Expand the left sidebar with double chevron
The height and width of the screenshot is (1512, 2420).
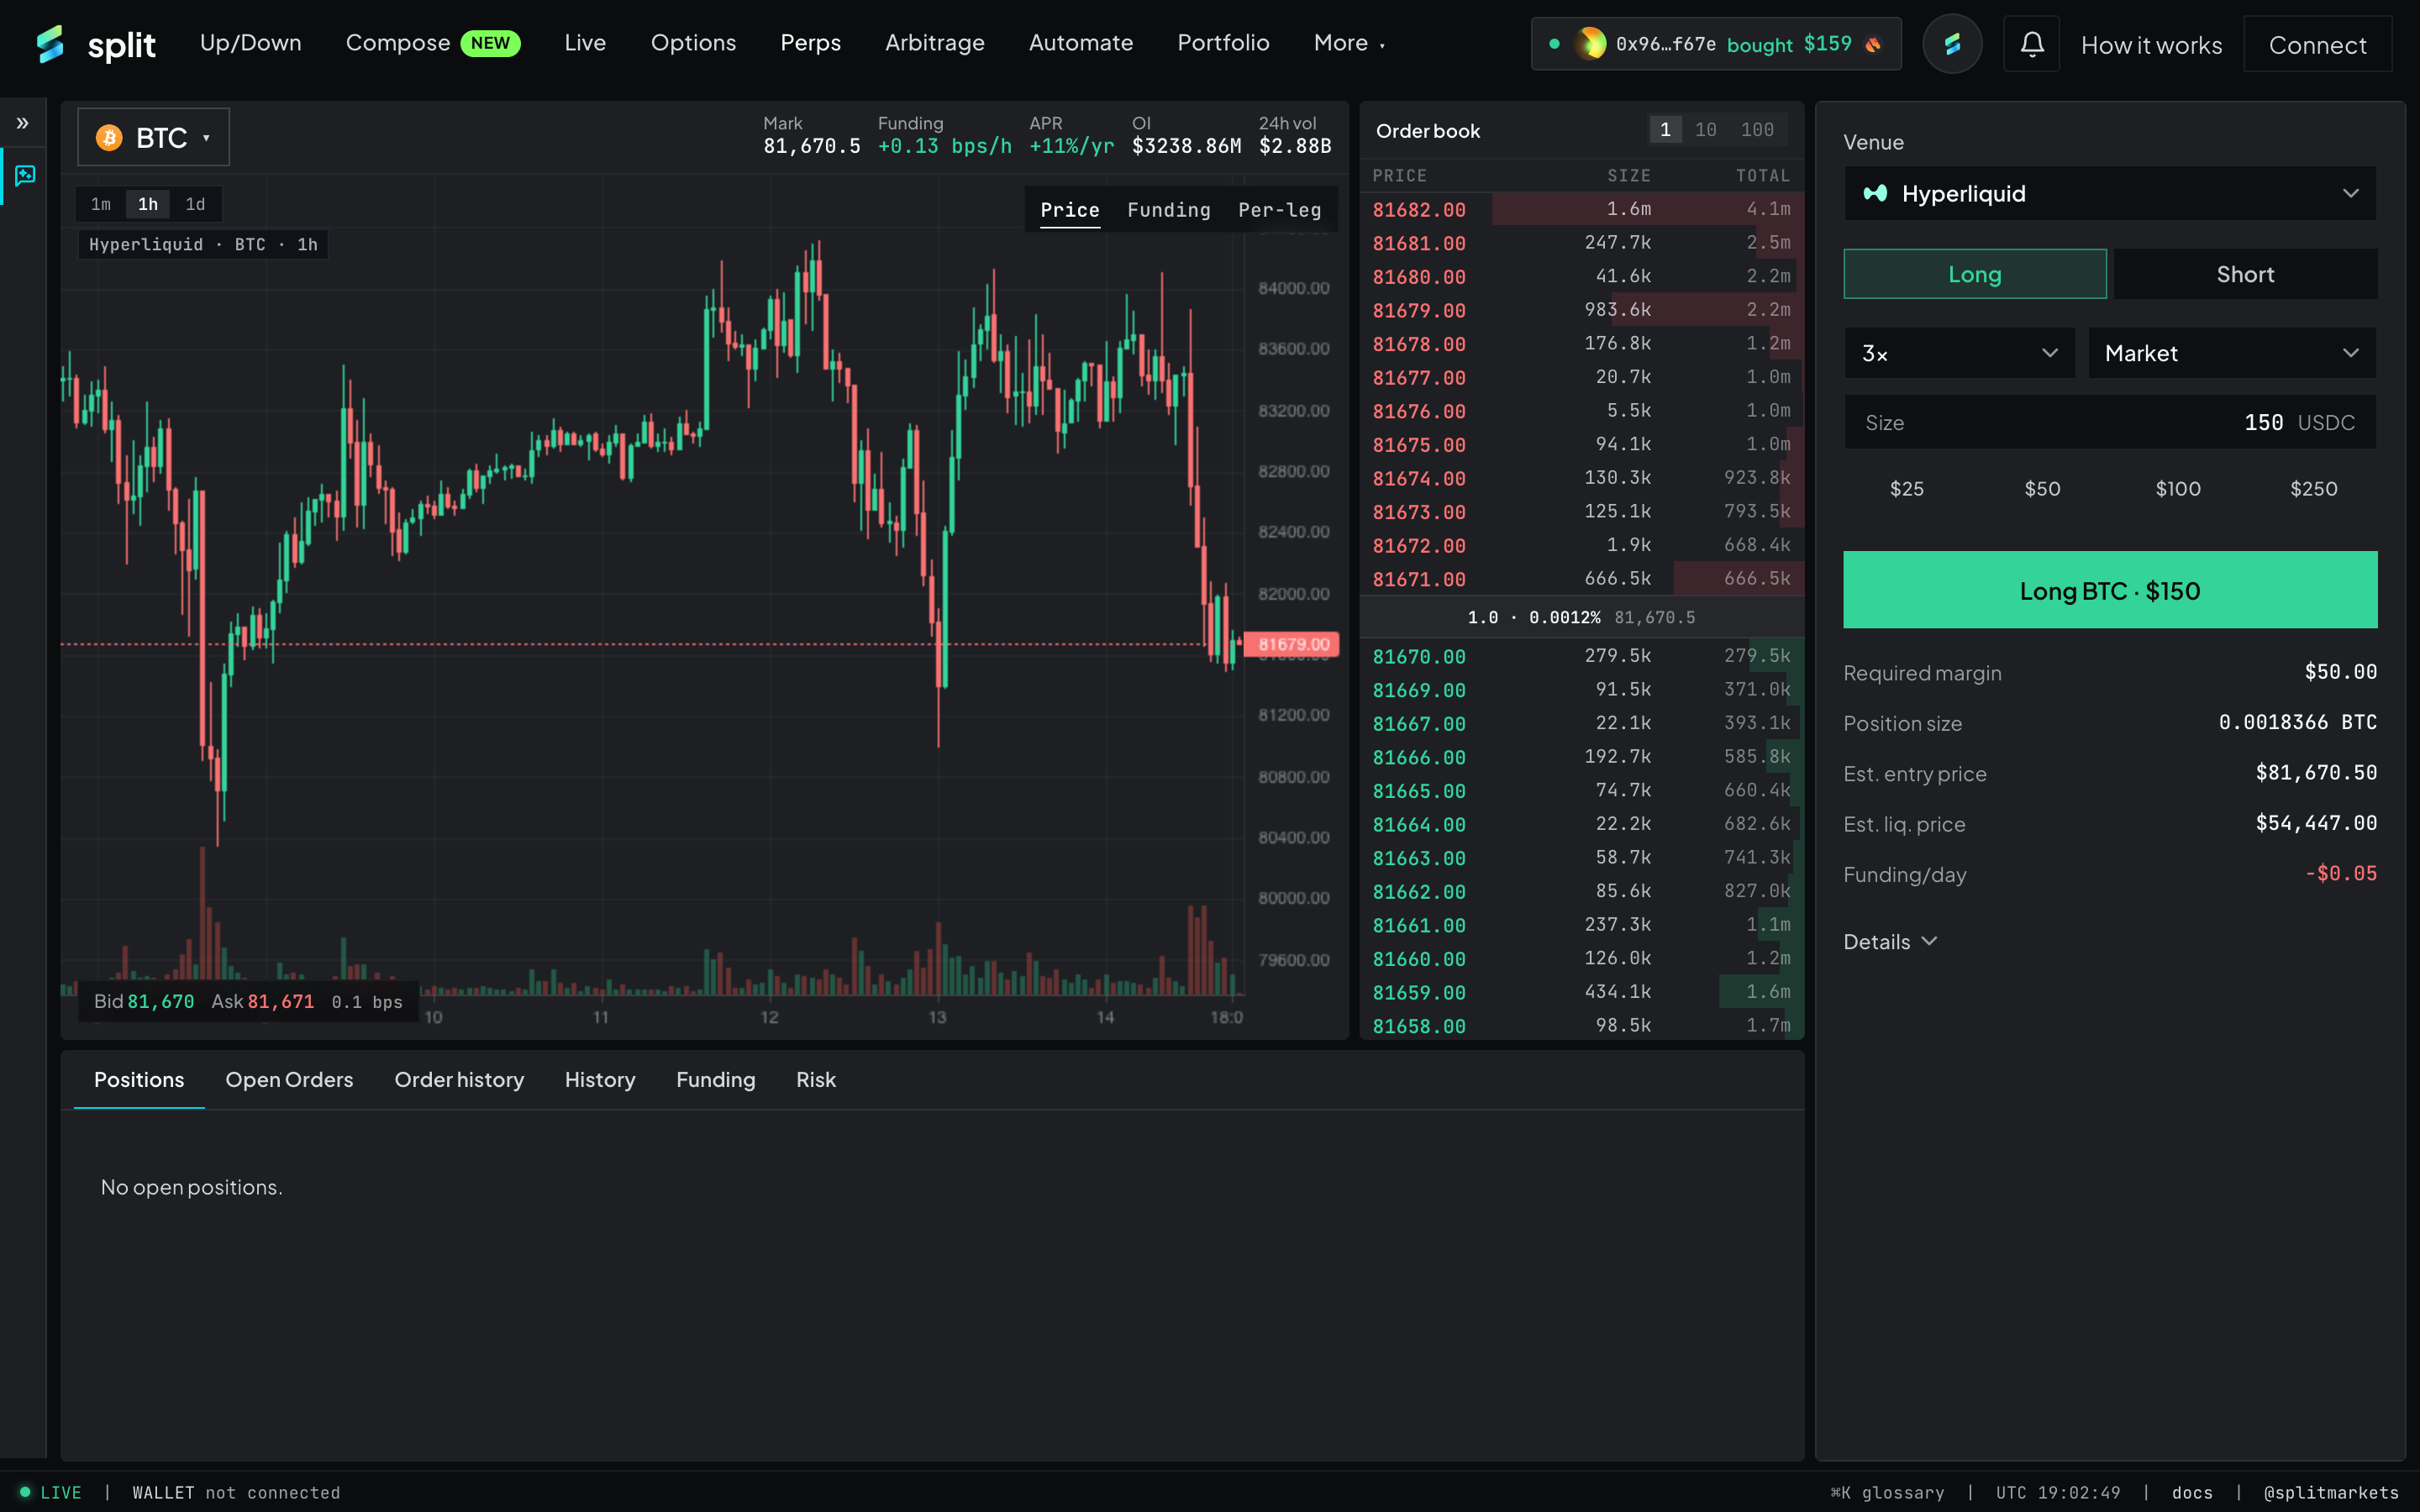(x=23, y=123)
